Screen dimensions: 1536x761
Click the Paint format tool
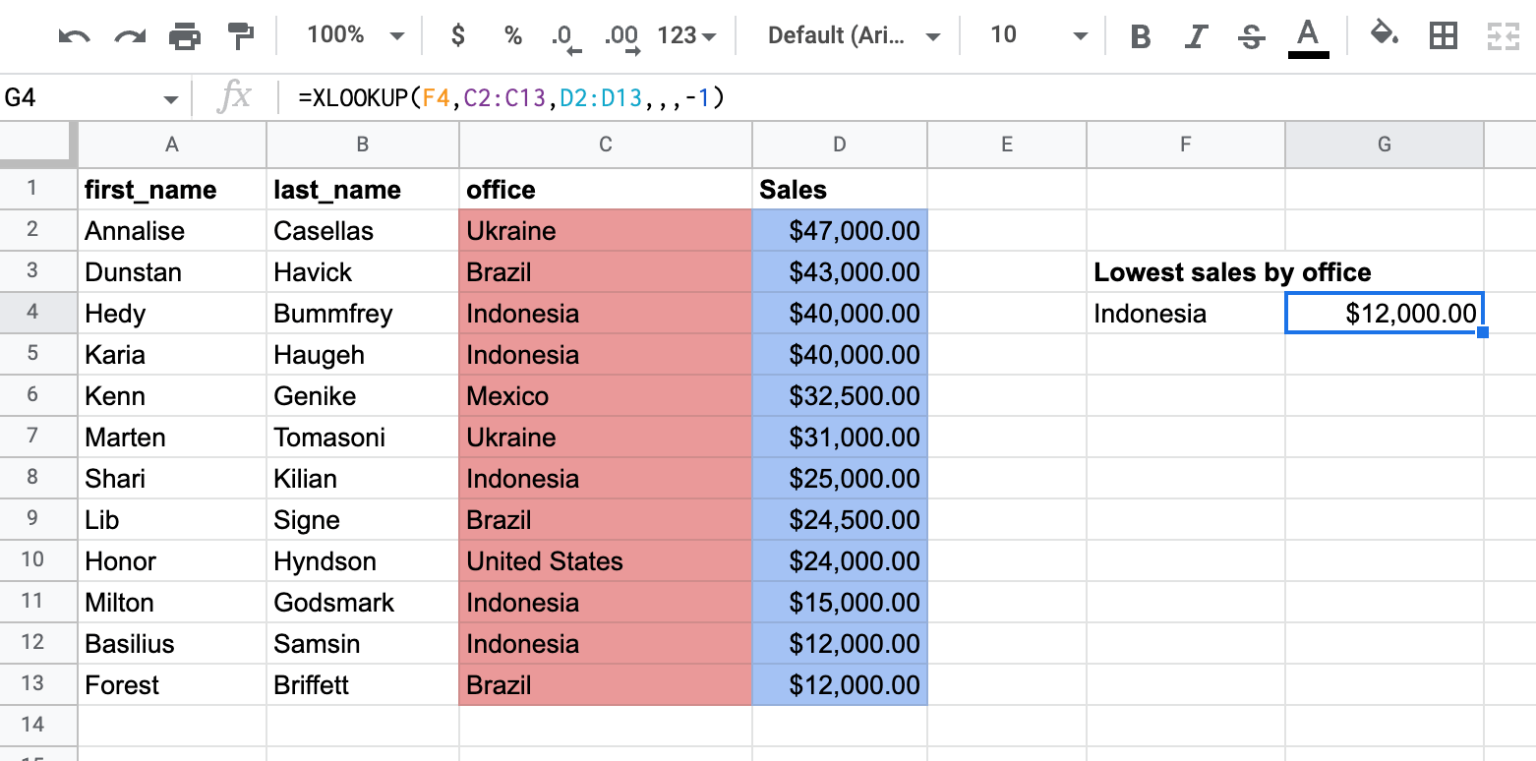tap(240, 35)
